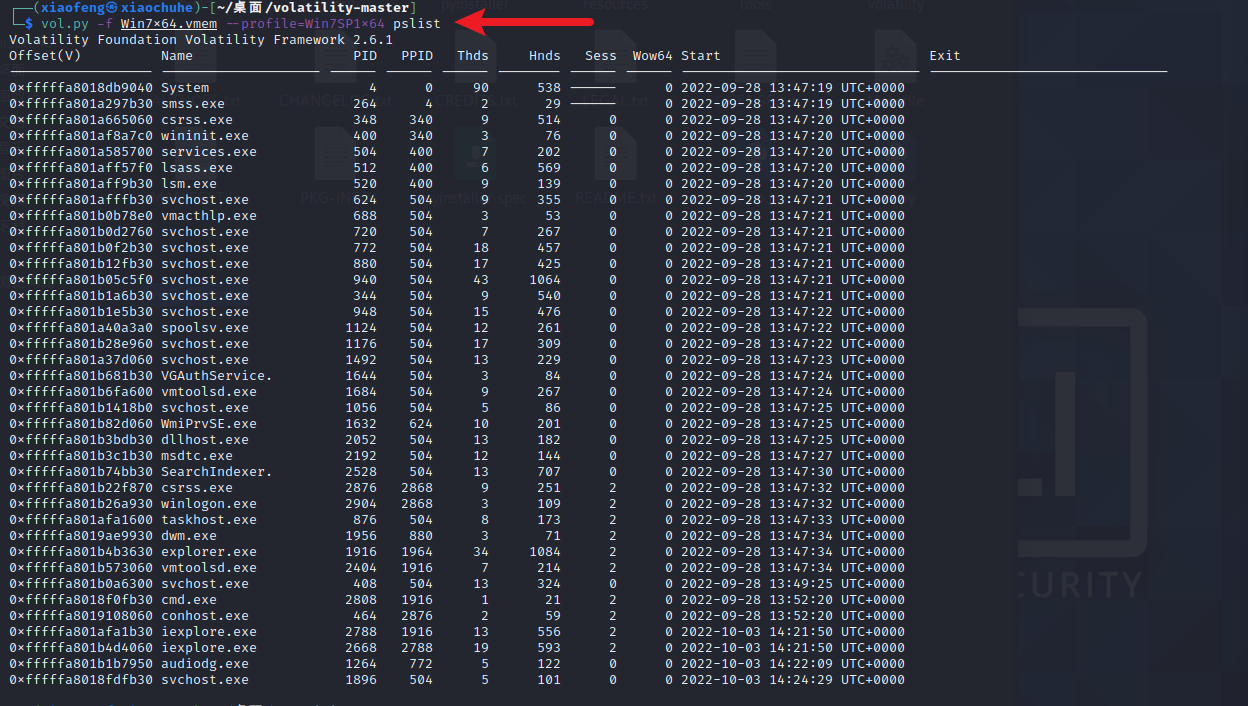Select the System process name

pos(185,87)
